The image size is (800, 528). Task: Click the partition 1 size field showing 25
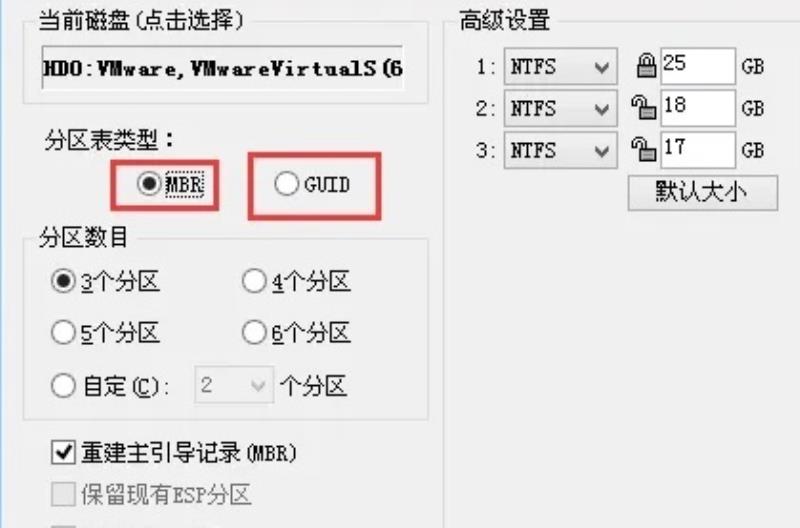pyautogui.click(x=698, y=66)
